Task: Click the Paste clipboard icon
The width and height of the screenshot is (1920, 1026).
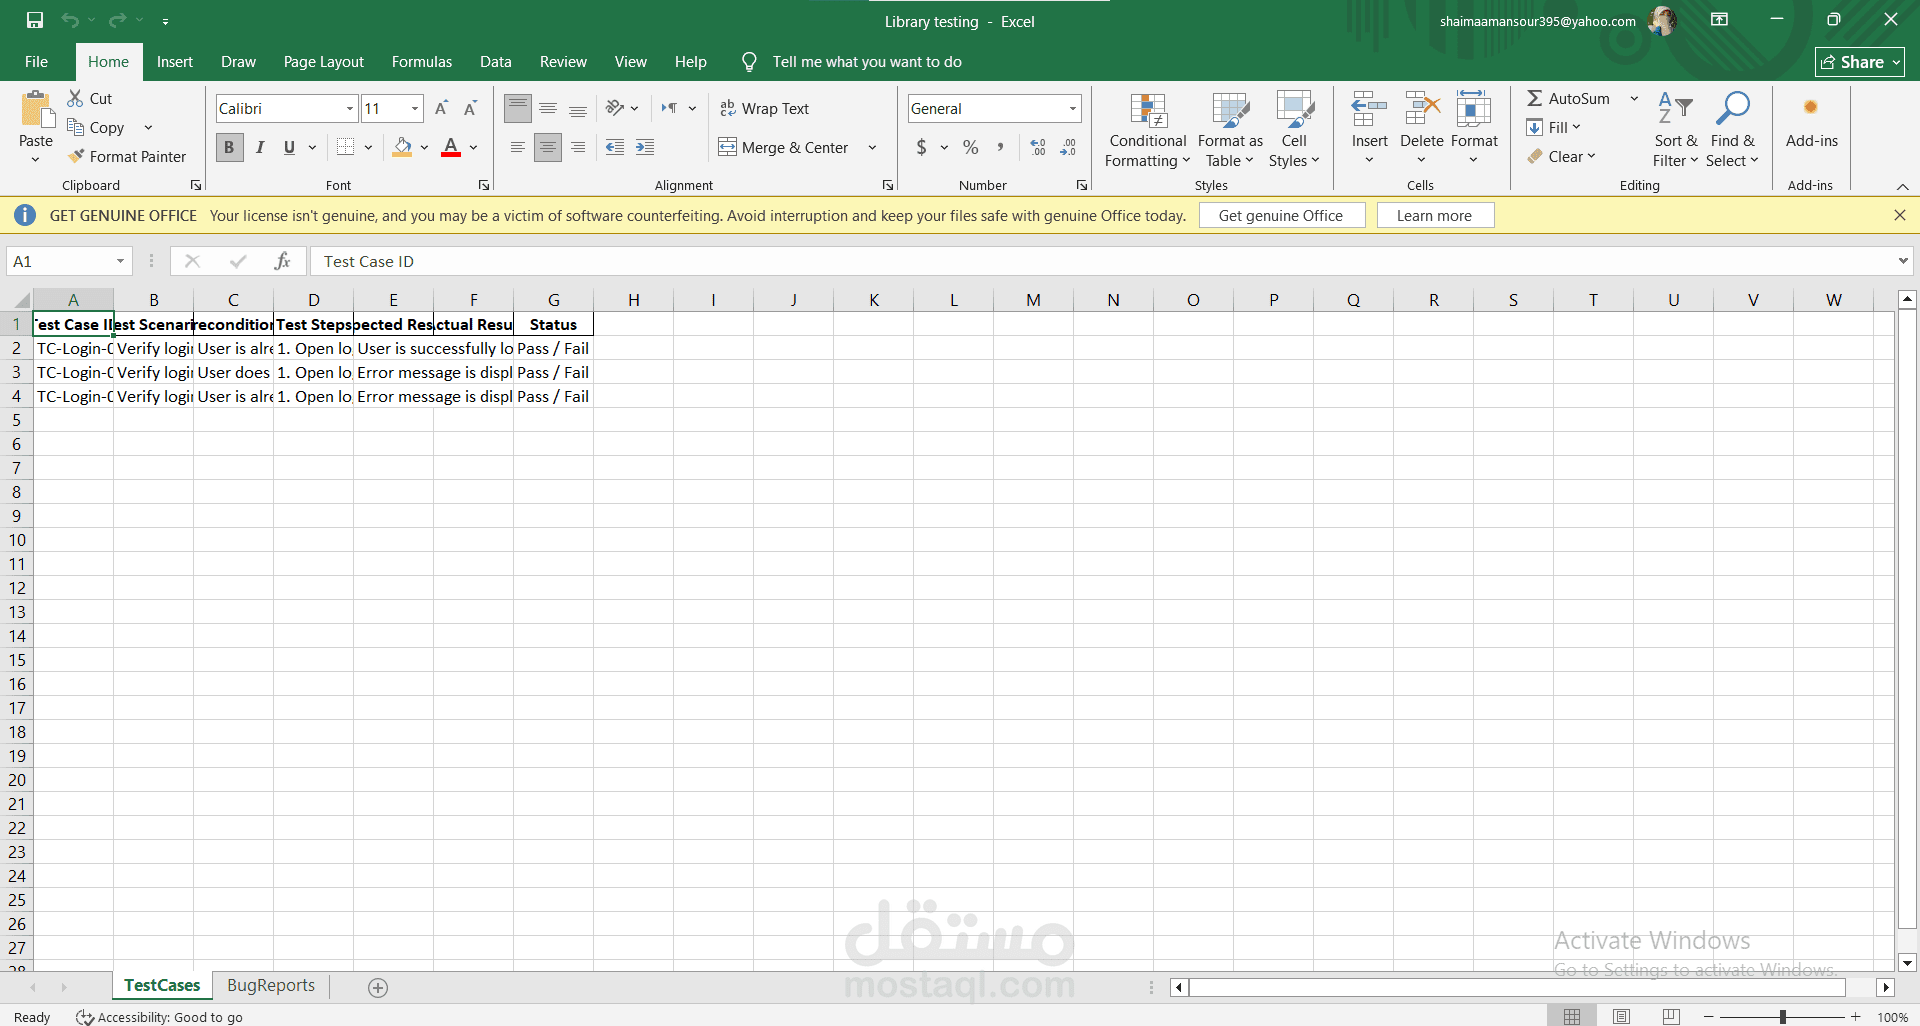Action: [36, 110]
